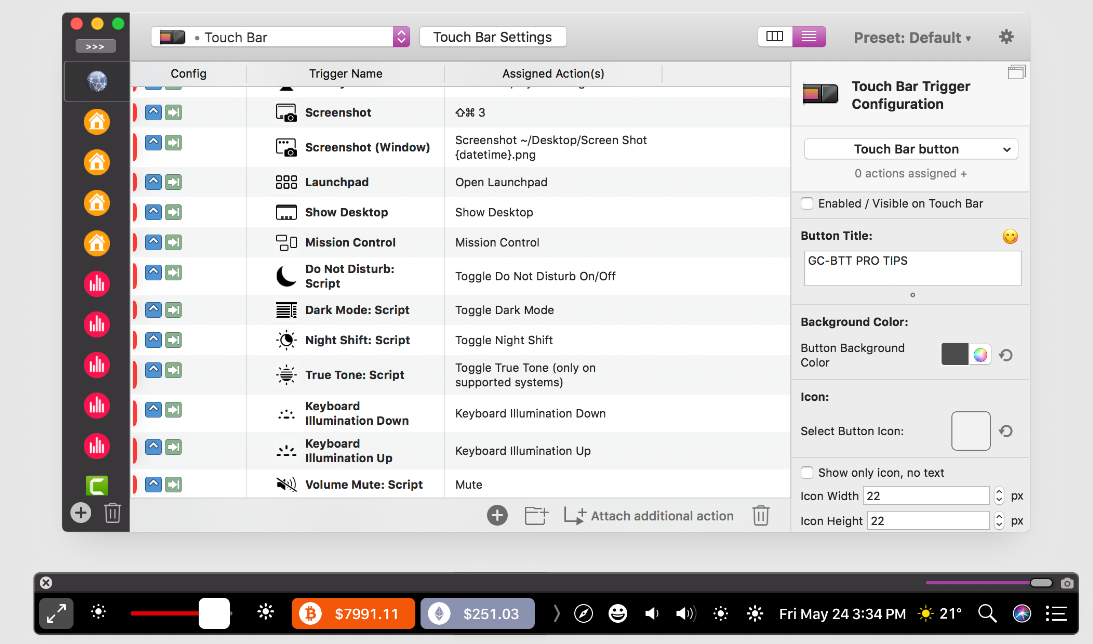Detach configuration panel via window icon
Image resolution: width=1093 pixels, height=644 pixels.
(x=1016, y=72)
